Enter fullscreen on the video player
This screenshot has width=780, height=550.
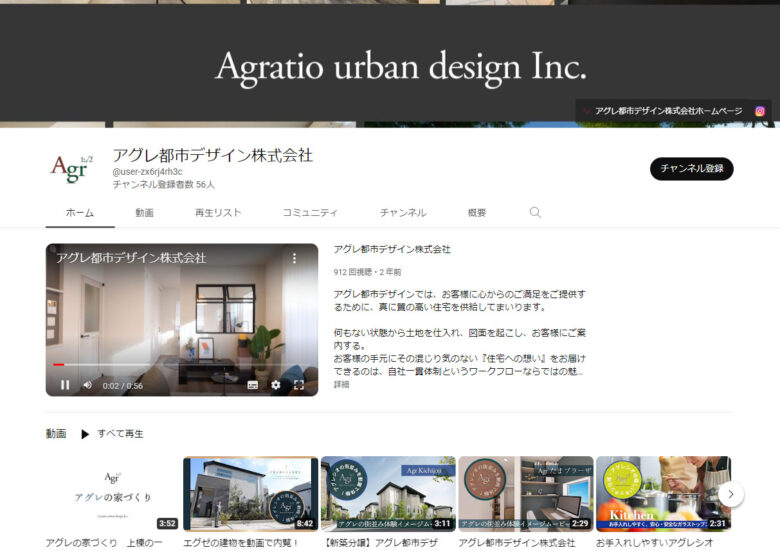coord(299,384)
